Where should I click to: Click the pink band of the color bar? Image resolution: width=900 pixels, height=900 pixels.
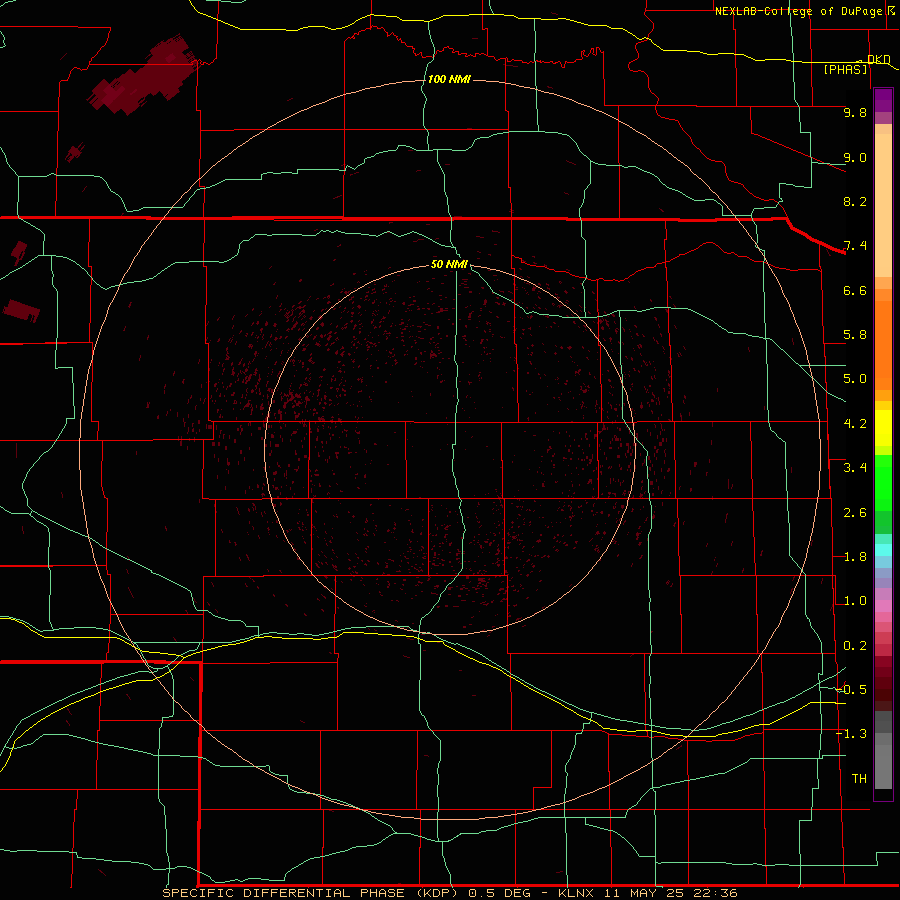(883, 606)
